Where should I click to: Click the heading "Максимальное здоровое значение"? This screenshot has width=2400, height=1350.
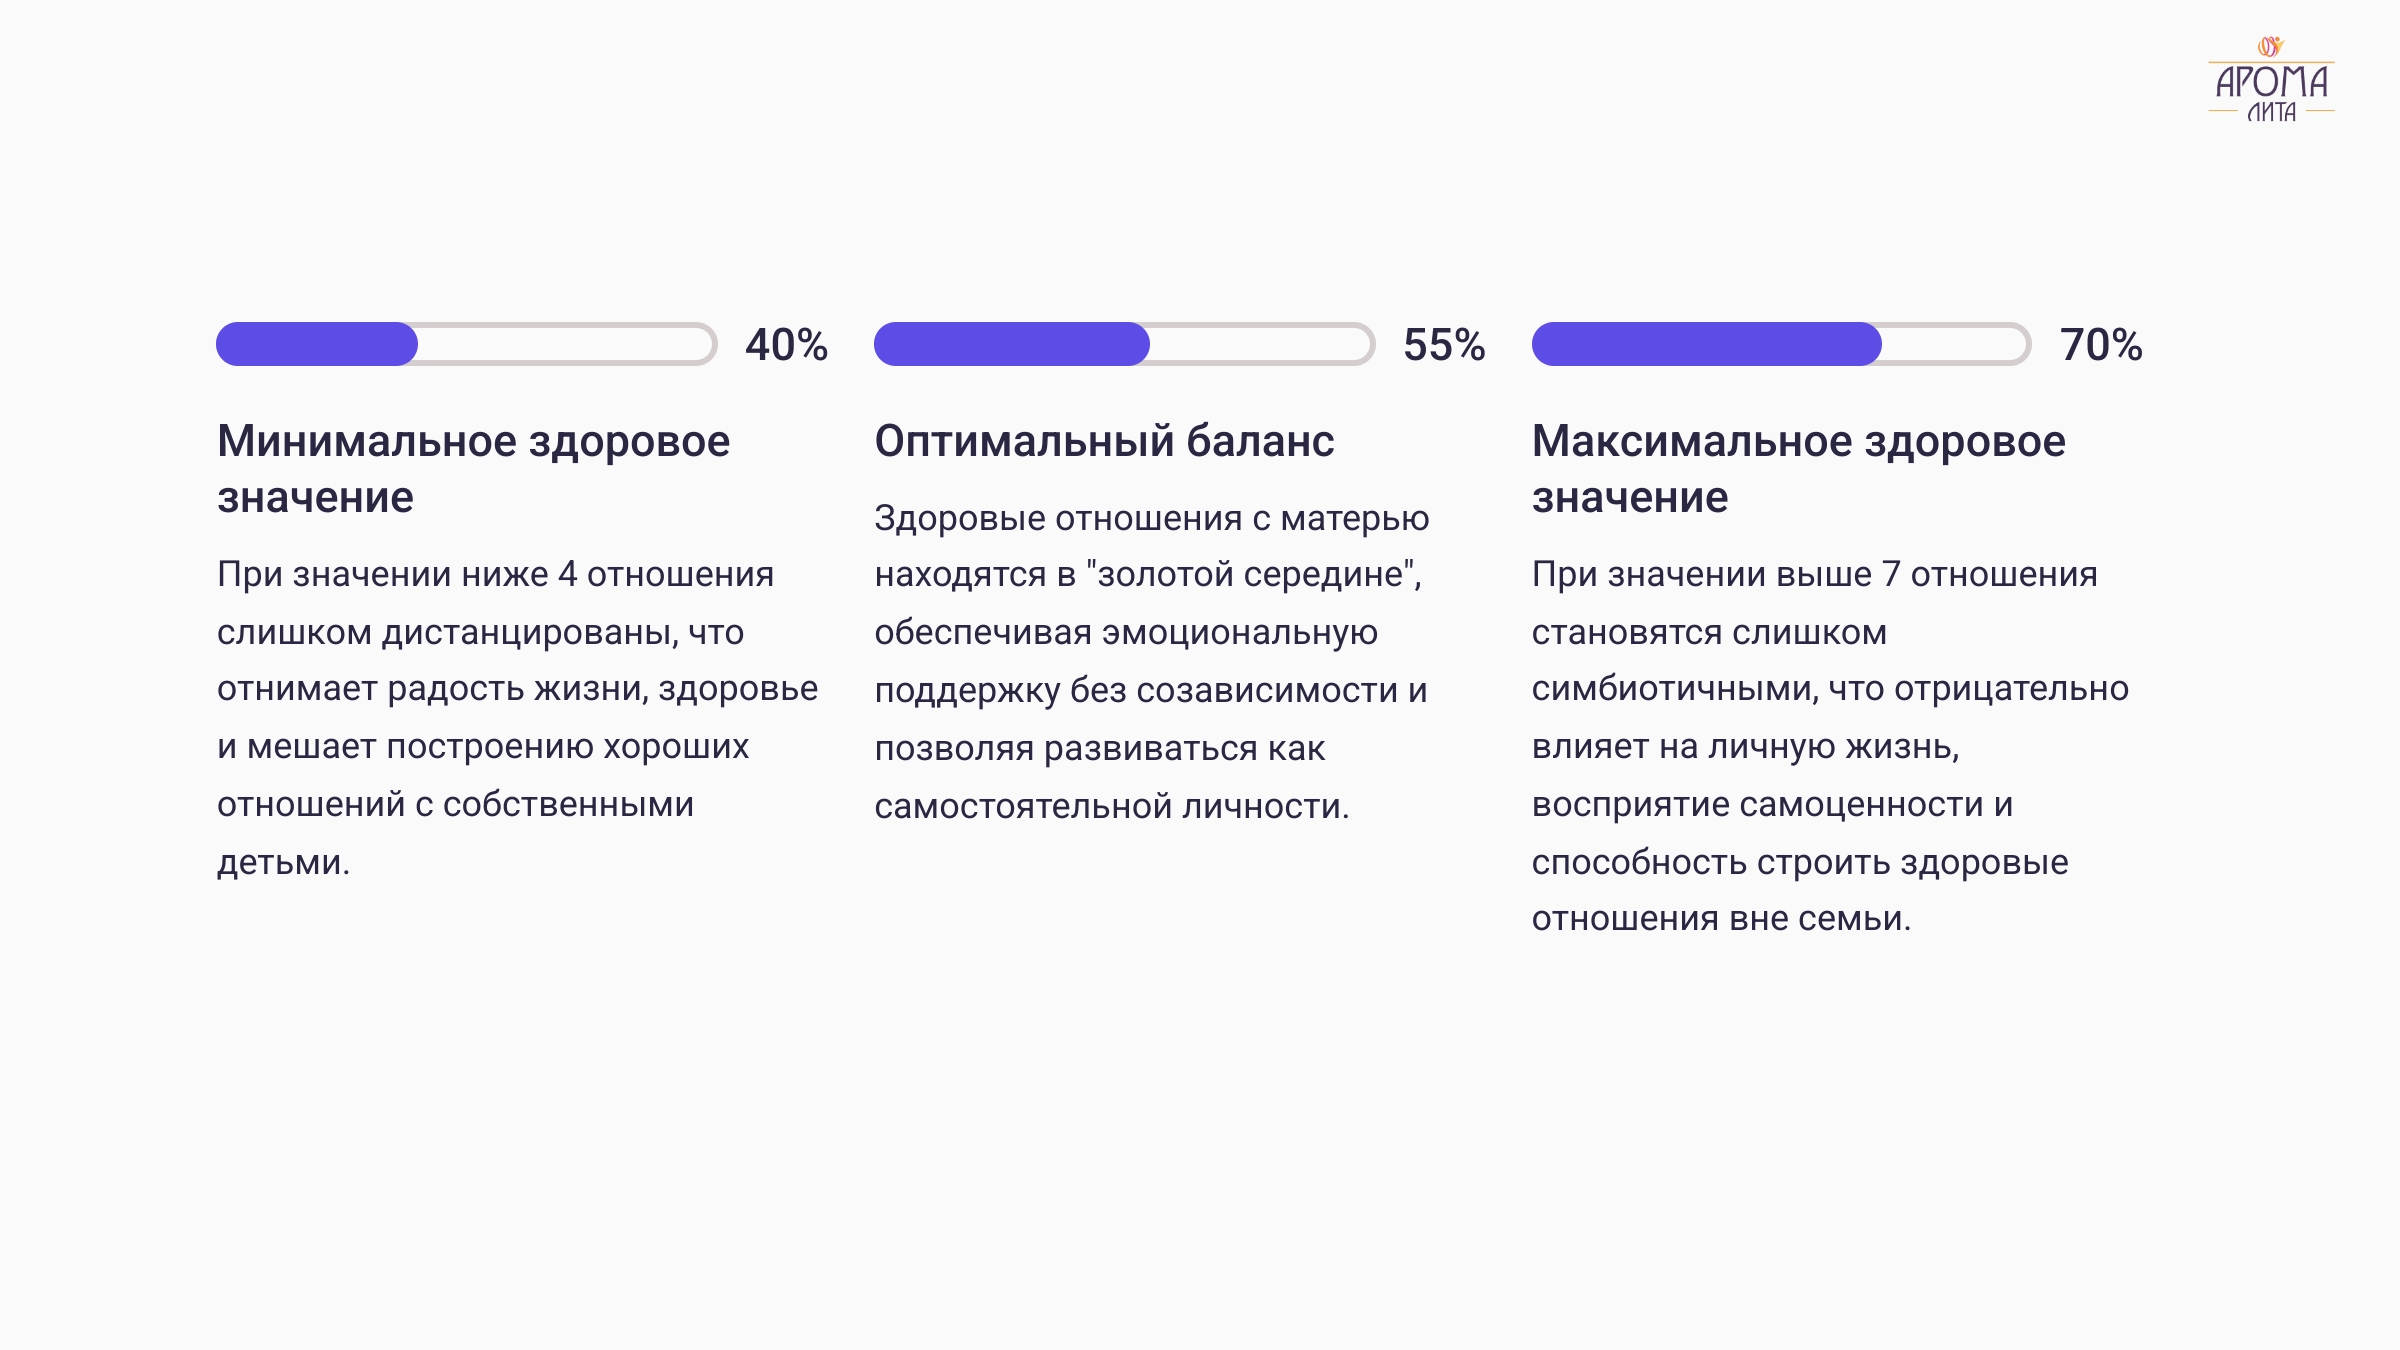coord(1798,469)
